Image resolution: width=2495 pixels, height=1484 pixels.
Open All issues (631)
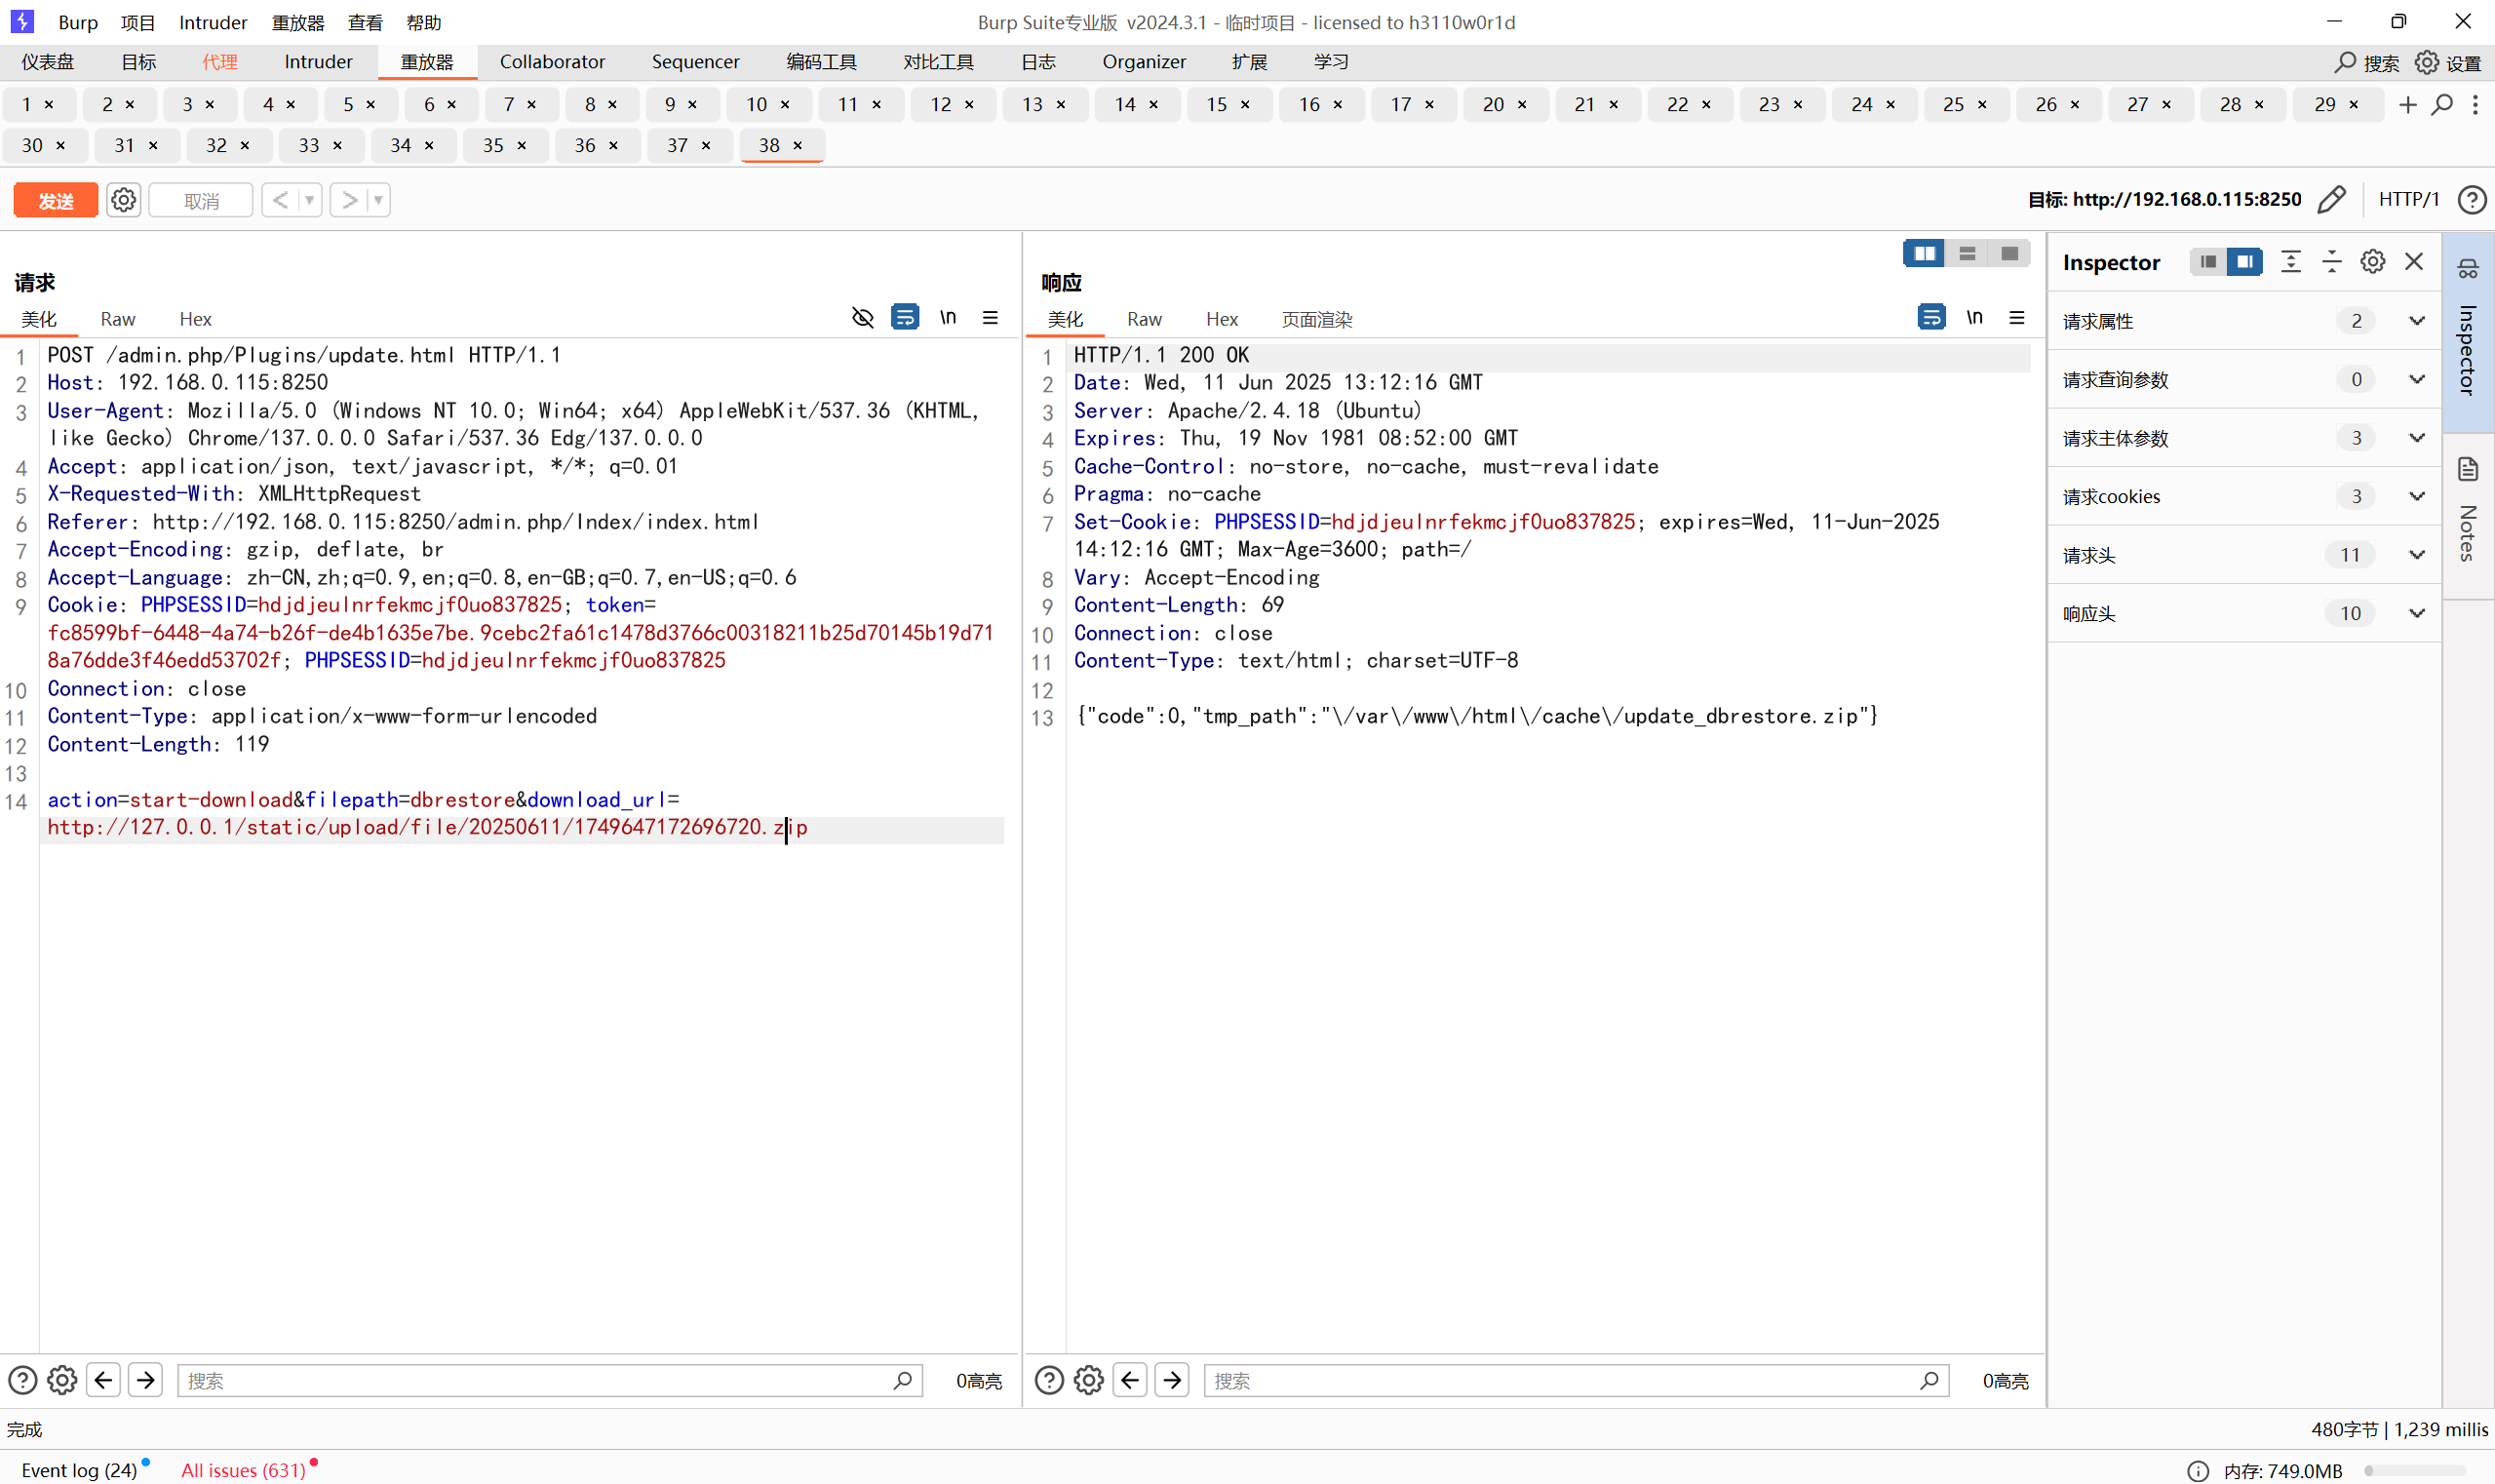[x=243, y=1470]
